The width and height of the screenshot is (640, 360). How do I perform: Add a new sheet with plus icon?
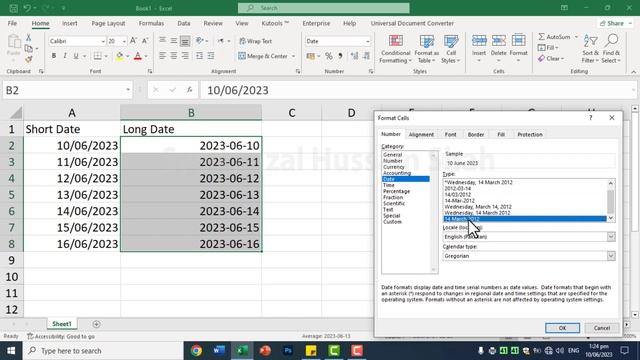(x=96, y=324)
